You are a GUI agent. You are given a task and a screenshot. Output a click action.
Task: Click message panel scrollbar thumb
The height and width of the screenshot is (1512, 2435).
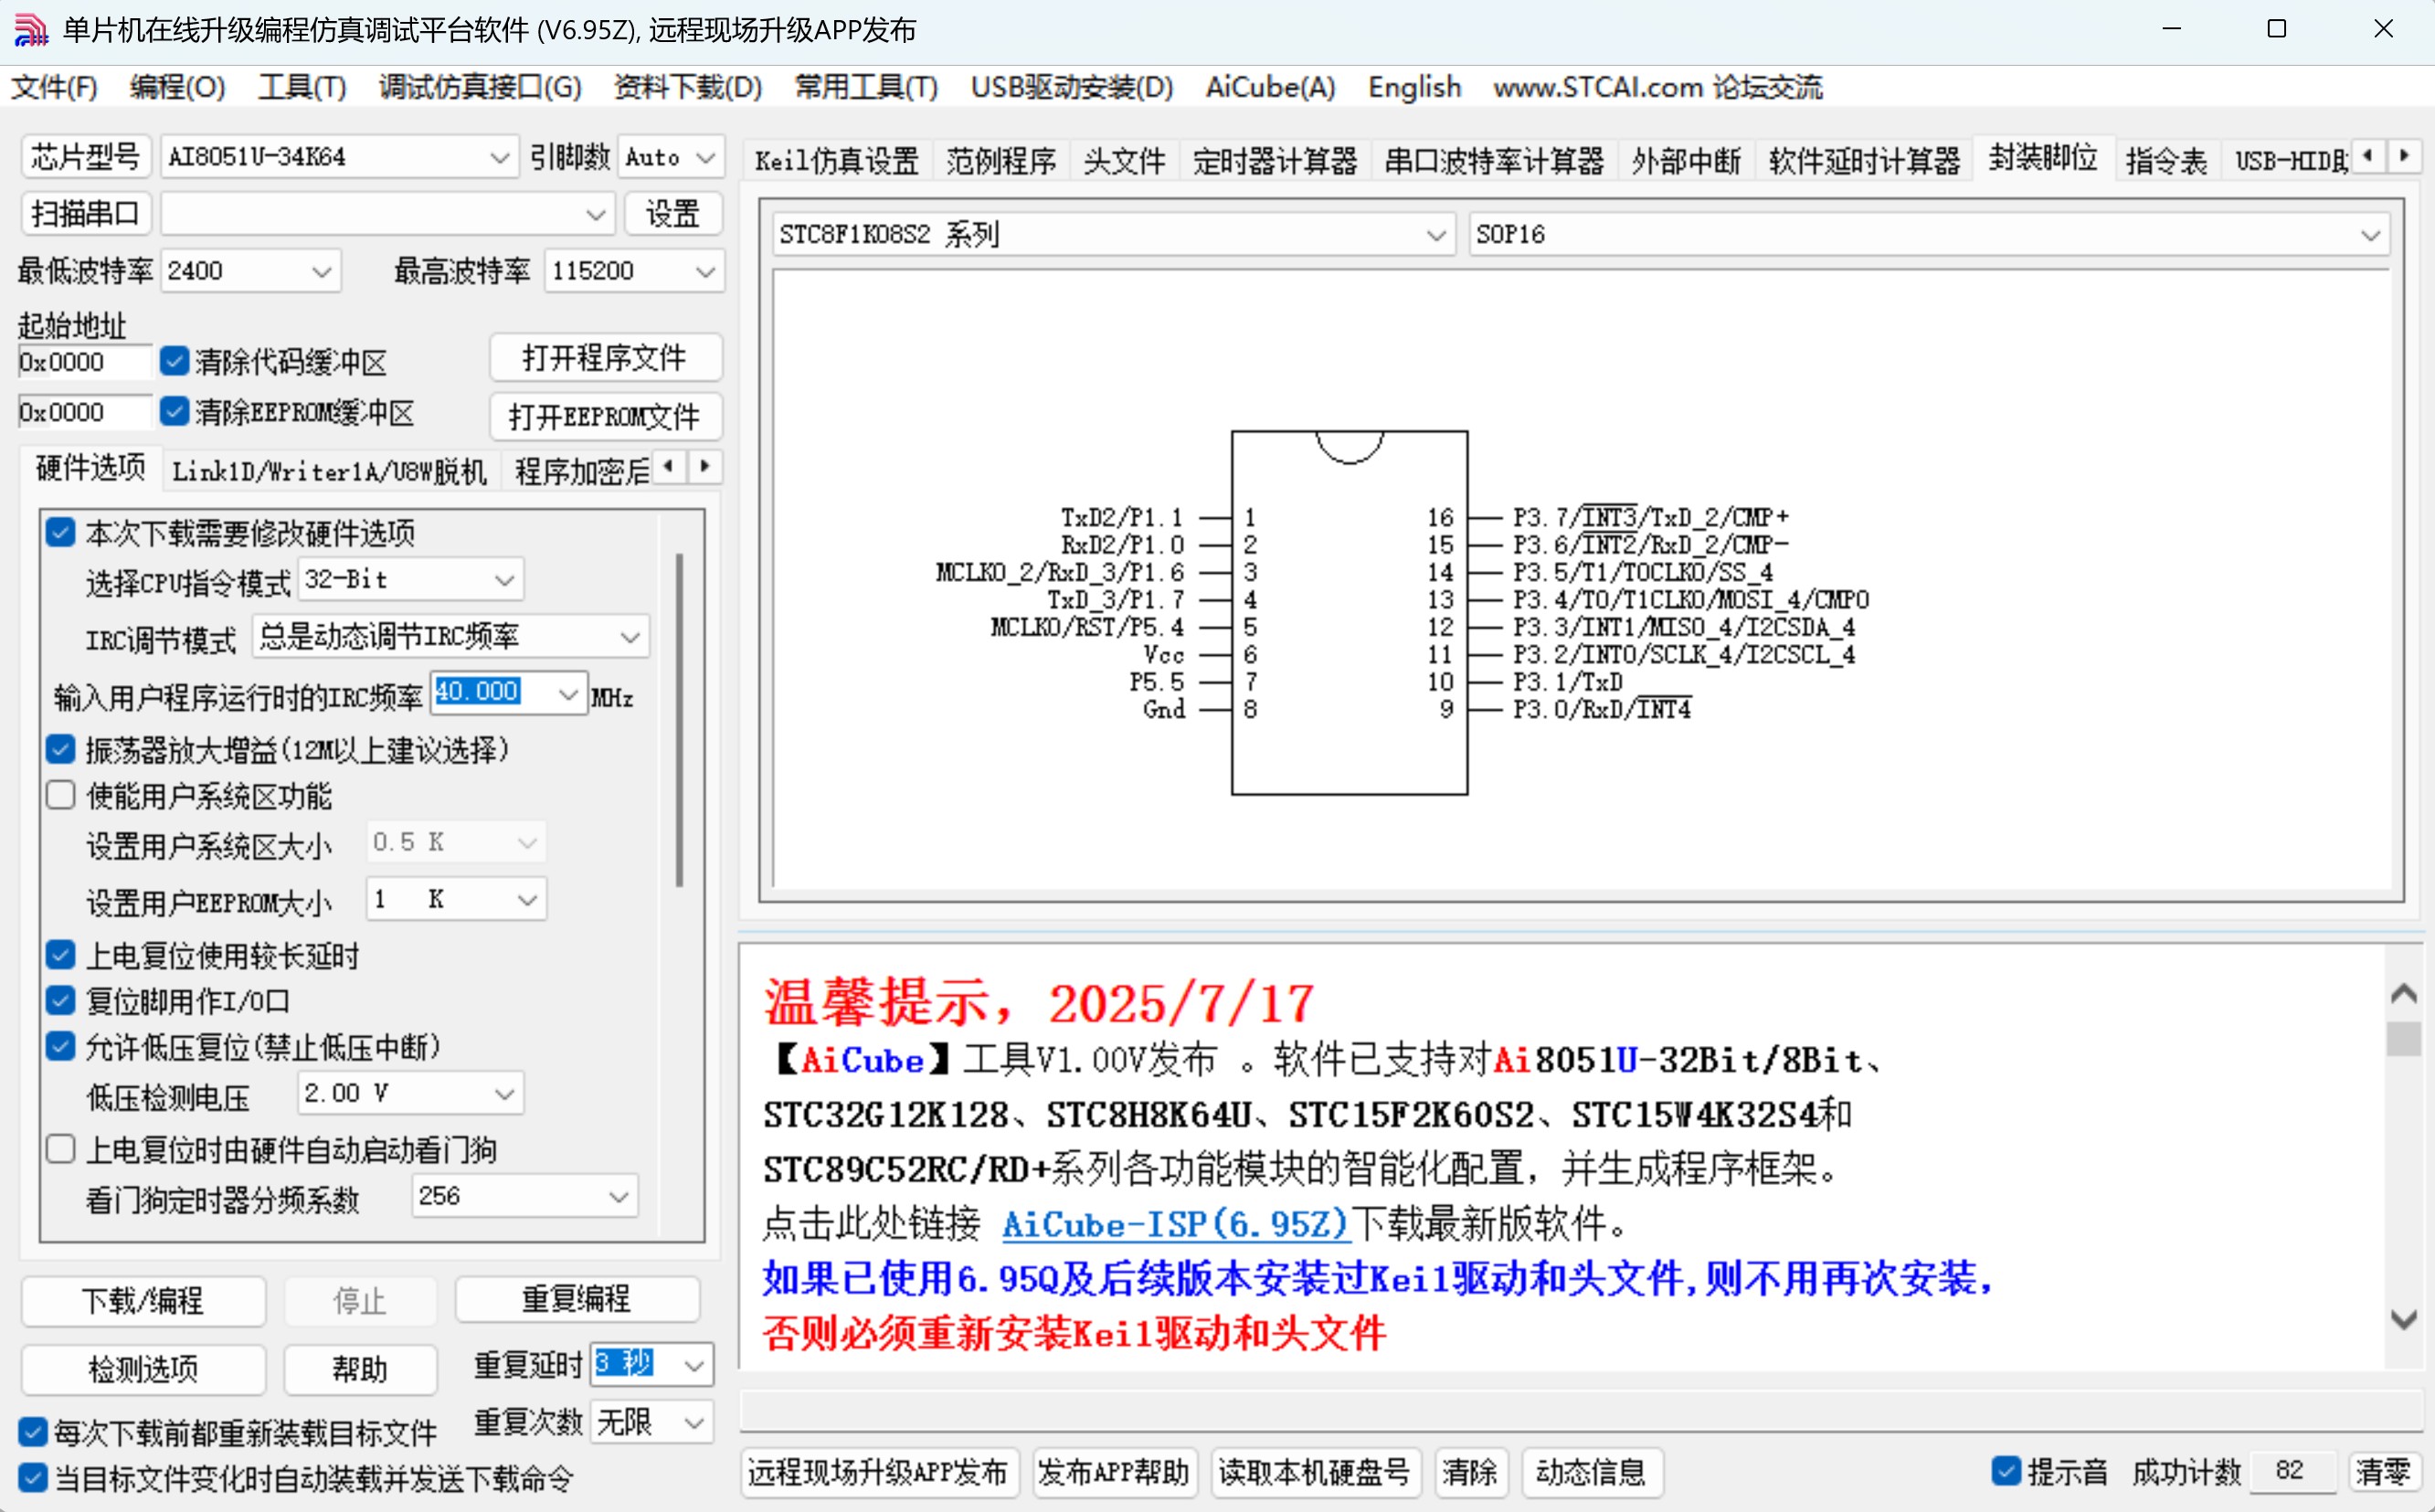2403,1037
